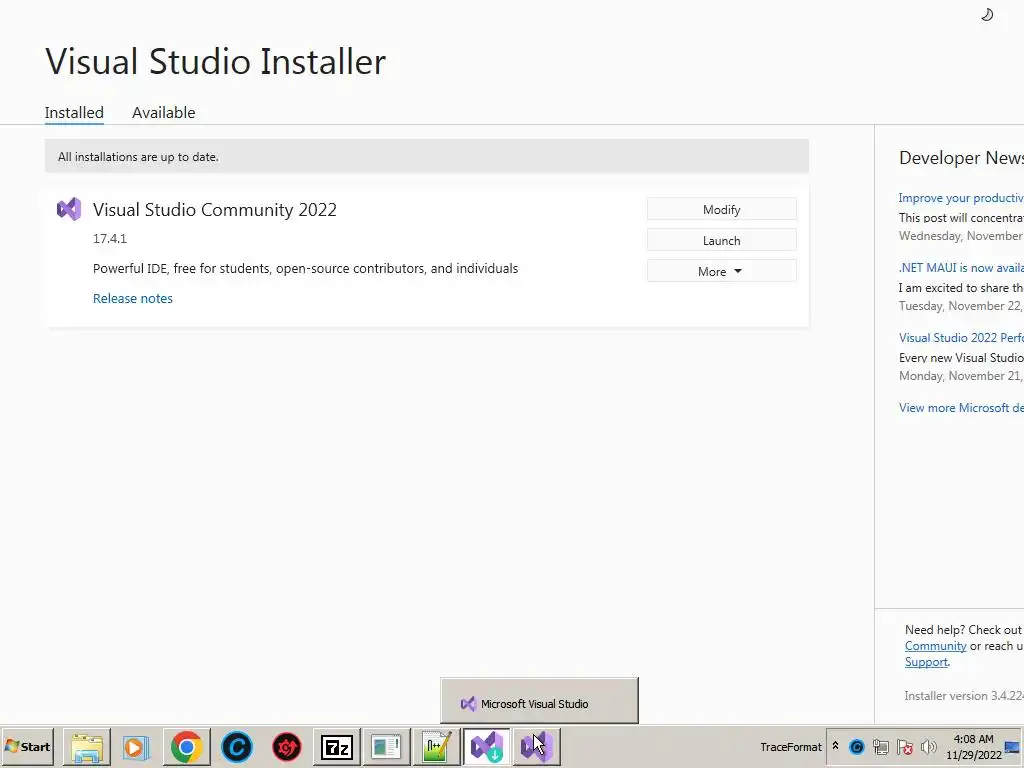Show hidden system tray icons

coord(835,746)
